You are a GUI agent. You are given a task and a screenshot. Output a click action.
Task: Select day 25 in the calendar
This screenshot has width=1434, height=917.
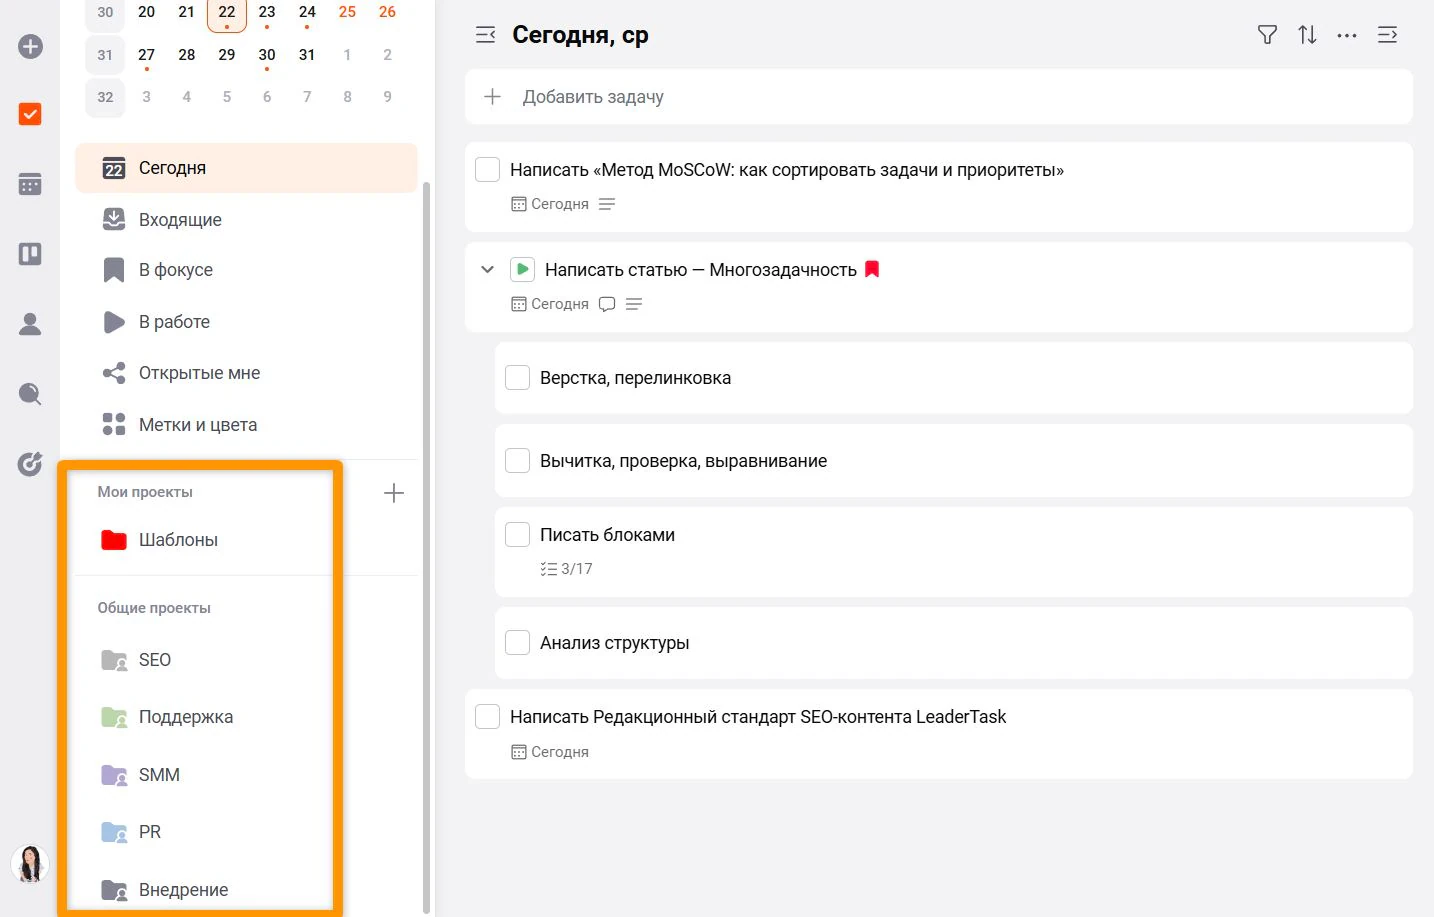(x=347, y=12)
